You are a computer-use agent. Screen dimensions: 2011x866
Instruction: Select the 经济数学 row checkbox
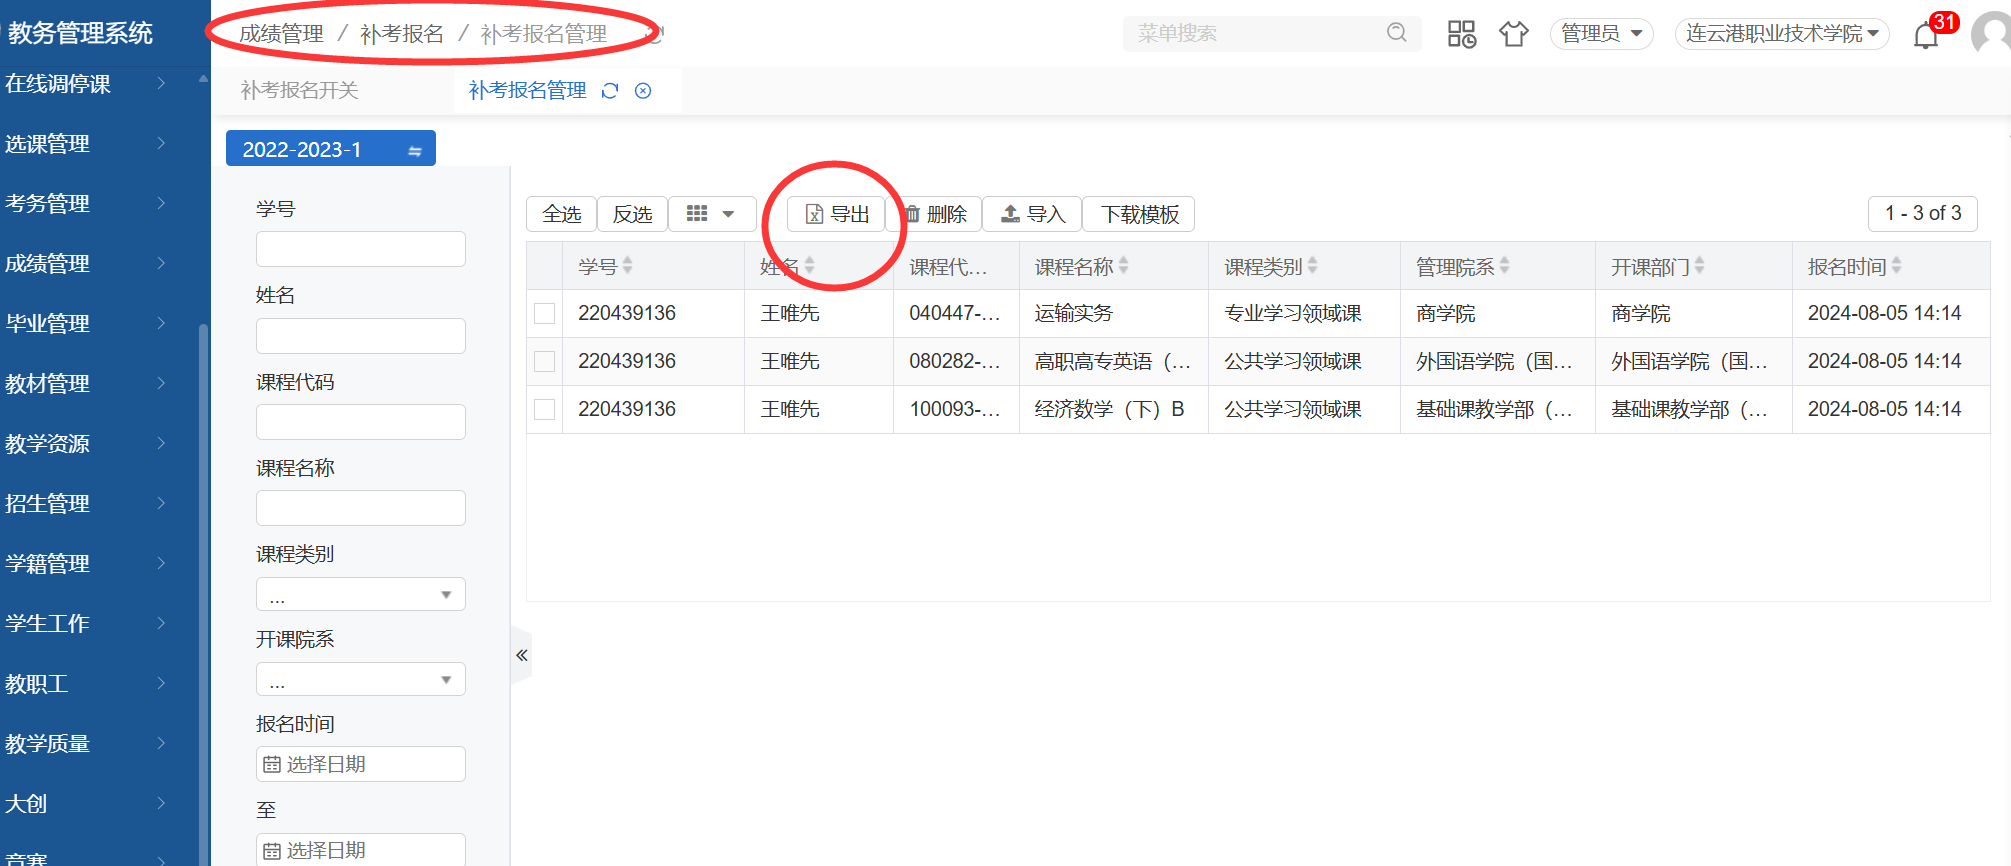coord(545,410)
